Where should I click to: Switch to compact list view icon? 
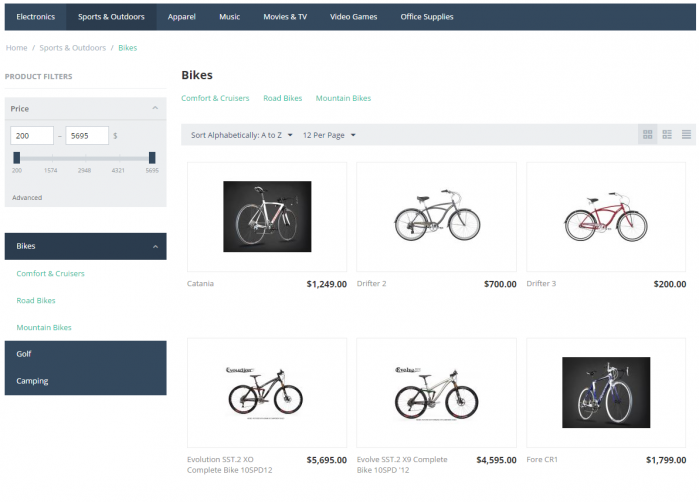click(x=667, y=134)
